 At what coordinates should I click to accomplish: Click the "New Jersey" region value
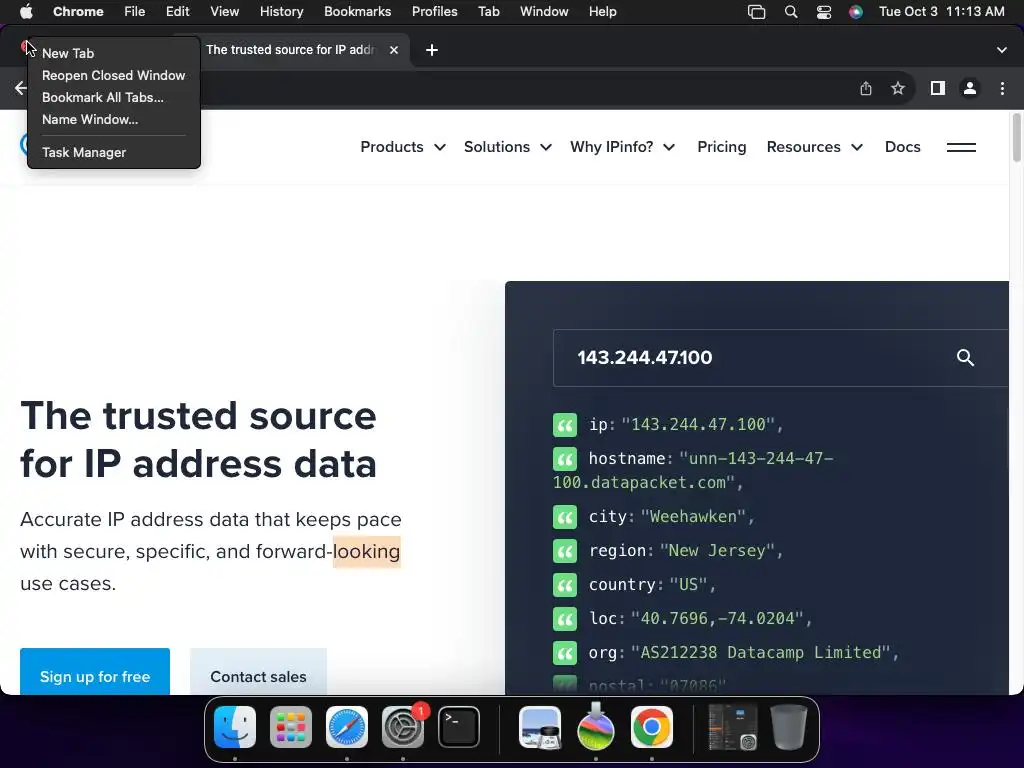tap(717, 551)
